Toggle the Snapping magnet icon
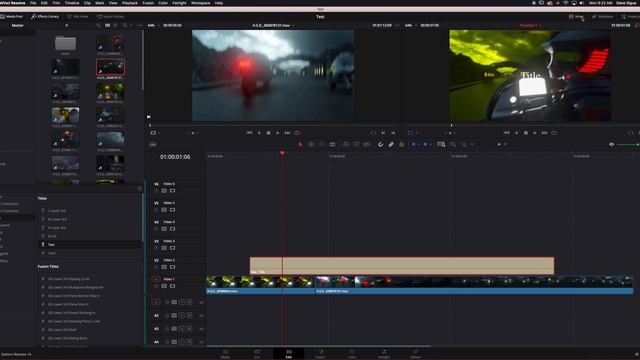 (380, 144)
